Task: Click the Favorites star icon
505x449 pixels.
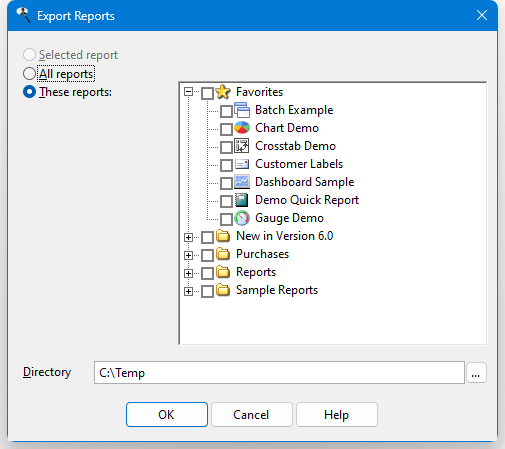Action: (x=223, y=92)
